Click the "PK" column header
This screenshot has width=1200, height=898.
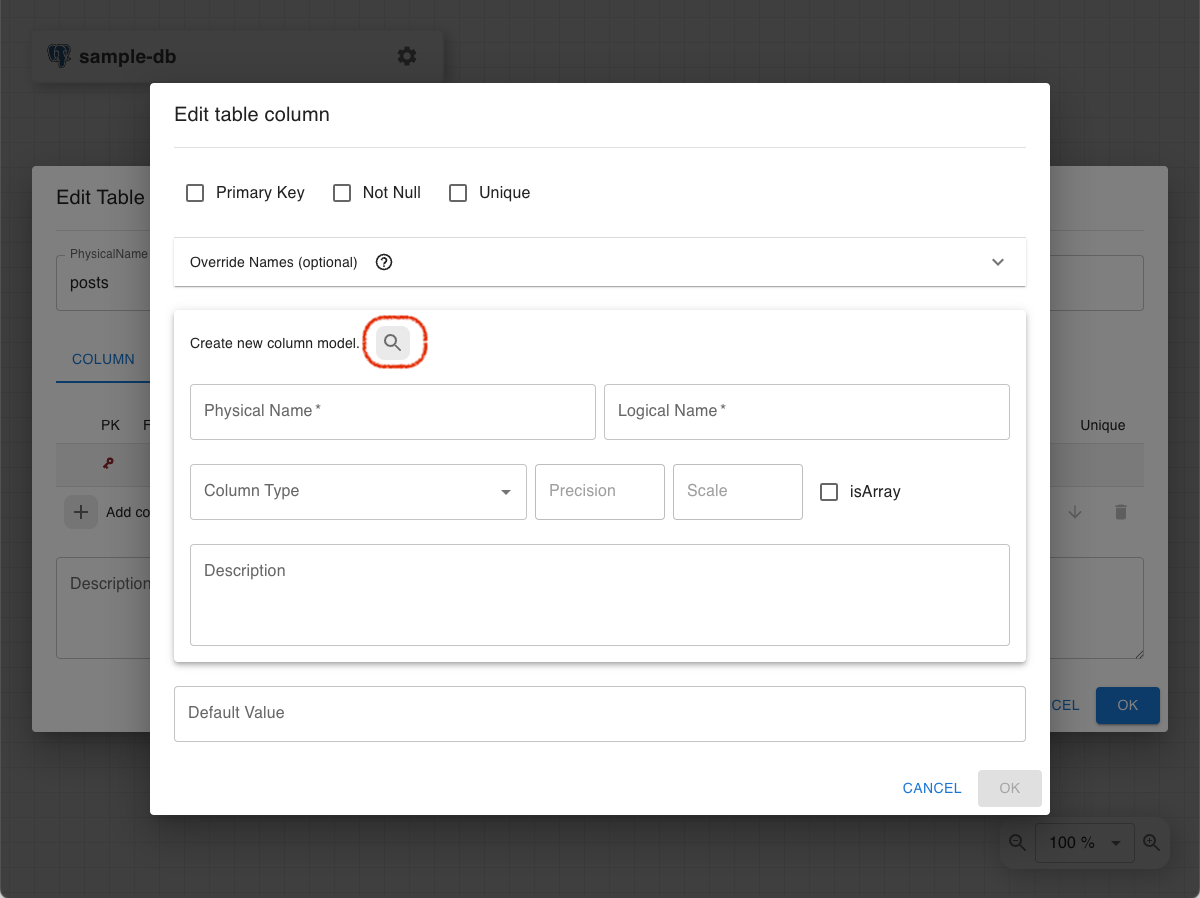110,425
